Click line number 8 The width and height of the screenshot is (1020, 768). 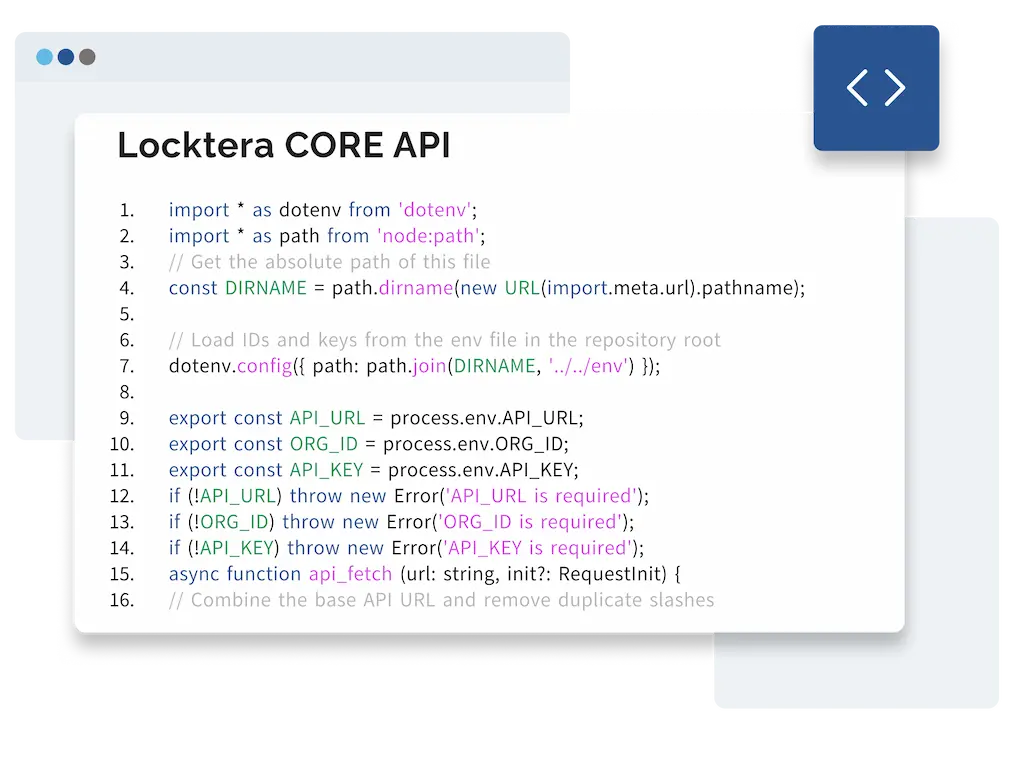tap(127, 393)
